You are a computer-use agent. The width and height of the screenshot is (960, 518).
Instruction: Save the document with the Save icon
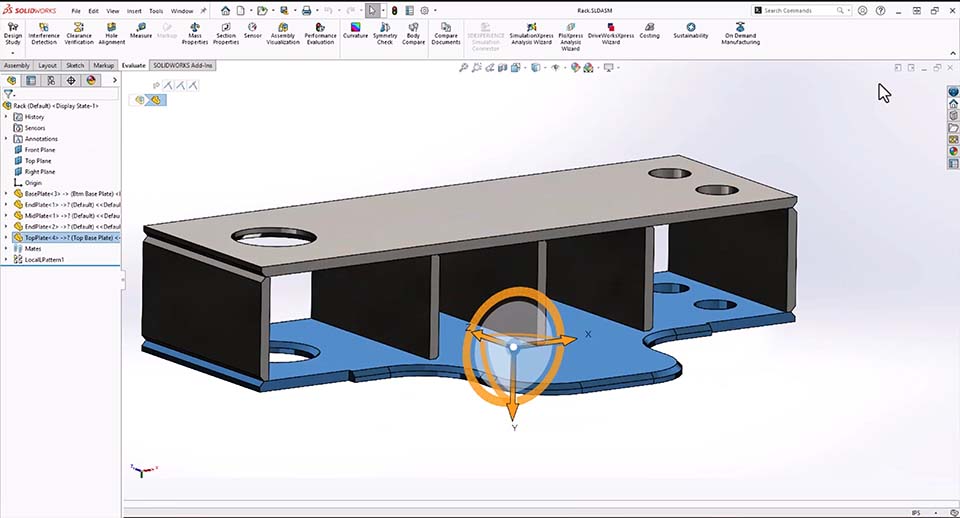(x=284, y=10)
